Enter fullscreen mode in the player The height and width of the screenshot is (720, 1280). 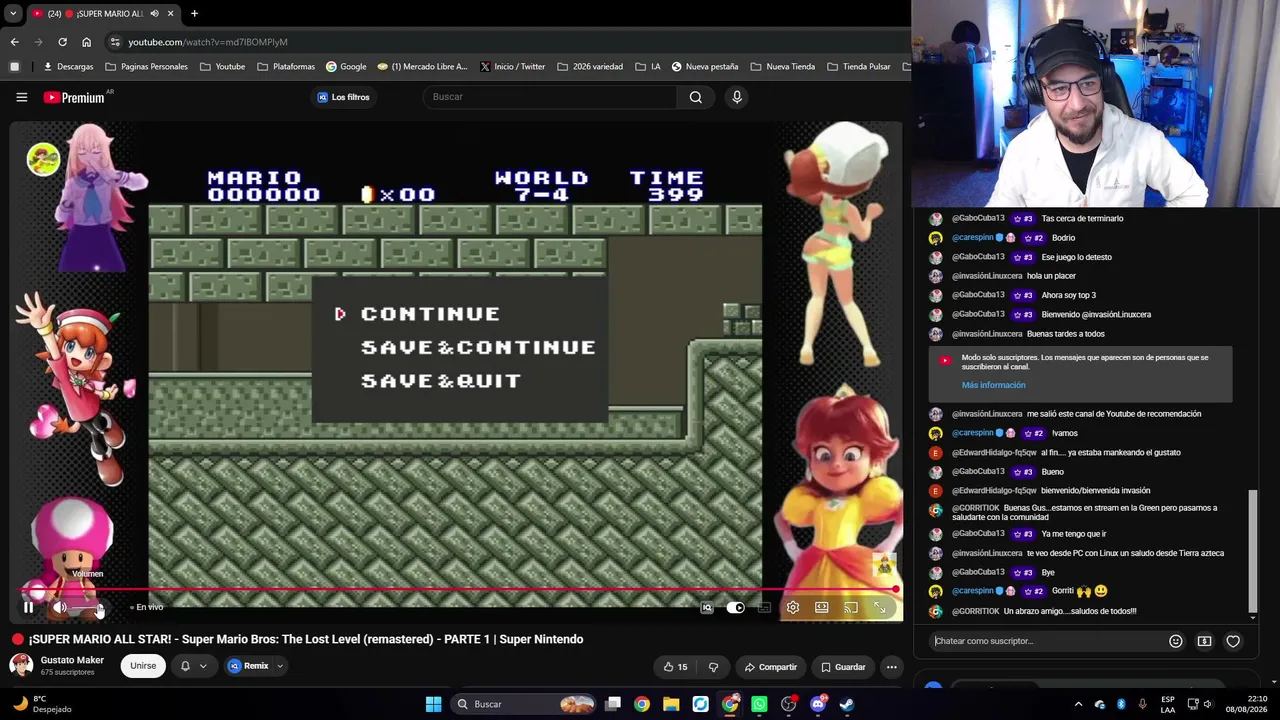(x=880, y=607)
